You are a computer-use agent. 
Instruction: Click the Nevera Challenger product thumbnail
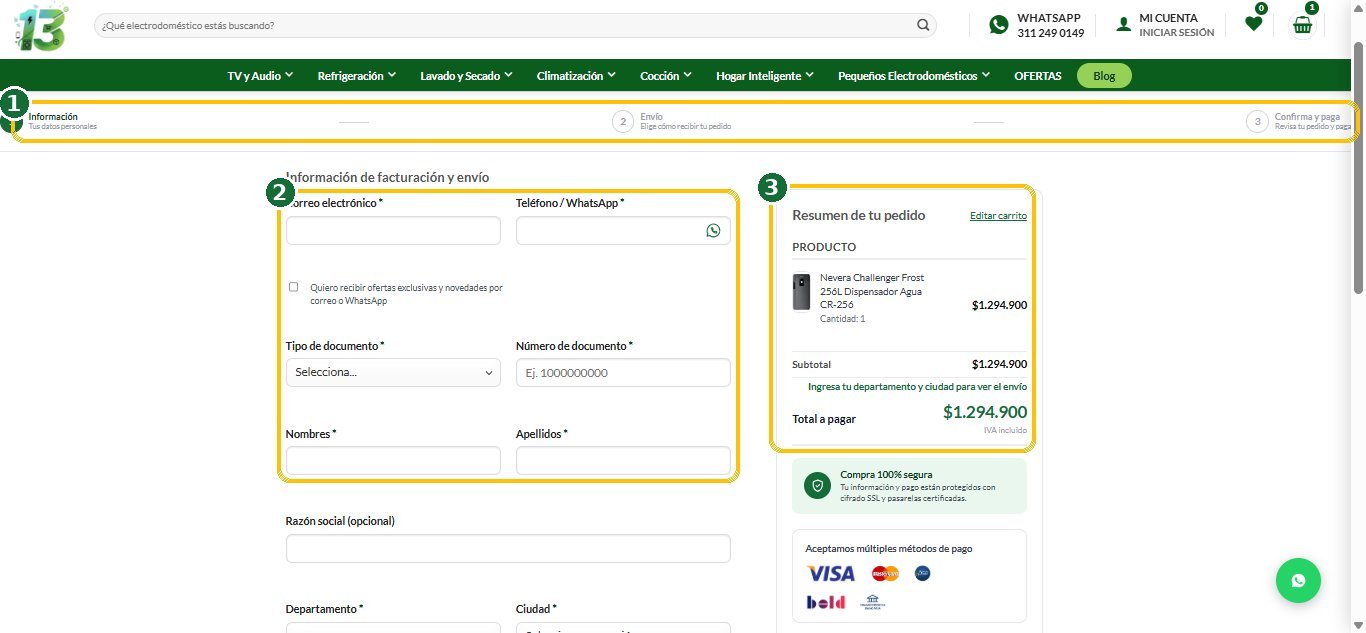[802, 292]
